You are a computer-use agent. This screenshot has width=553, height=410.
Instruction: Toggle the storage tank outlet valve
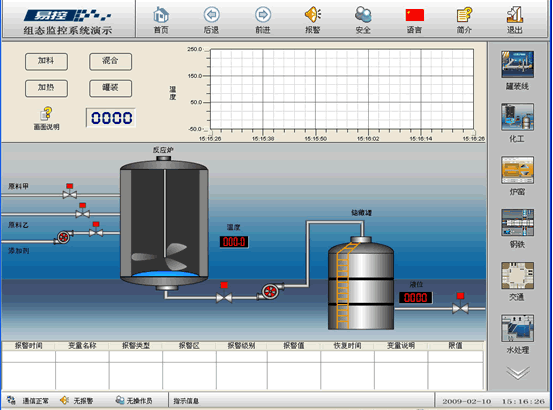[x=460, y=304]
